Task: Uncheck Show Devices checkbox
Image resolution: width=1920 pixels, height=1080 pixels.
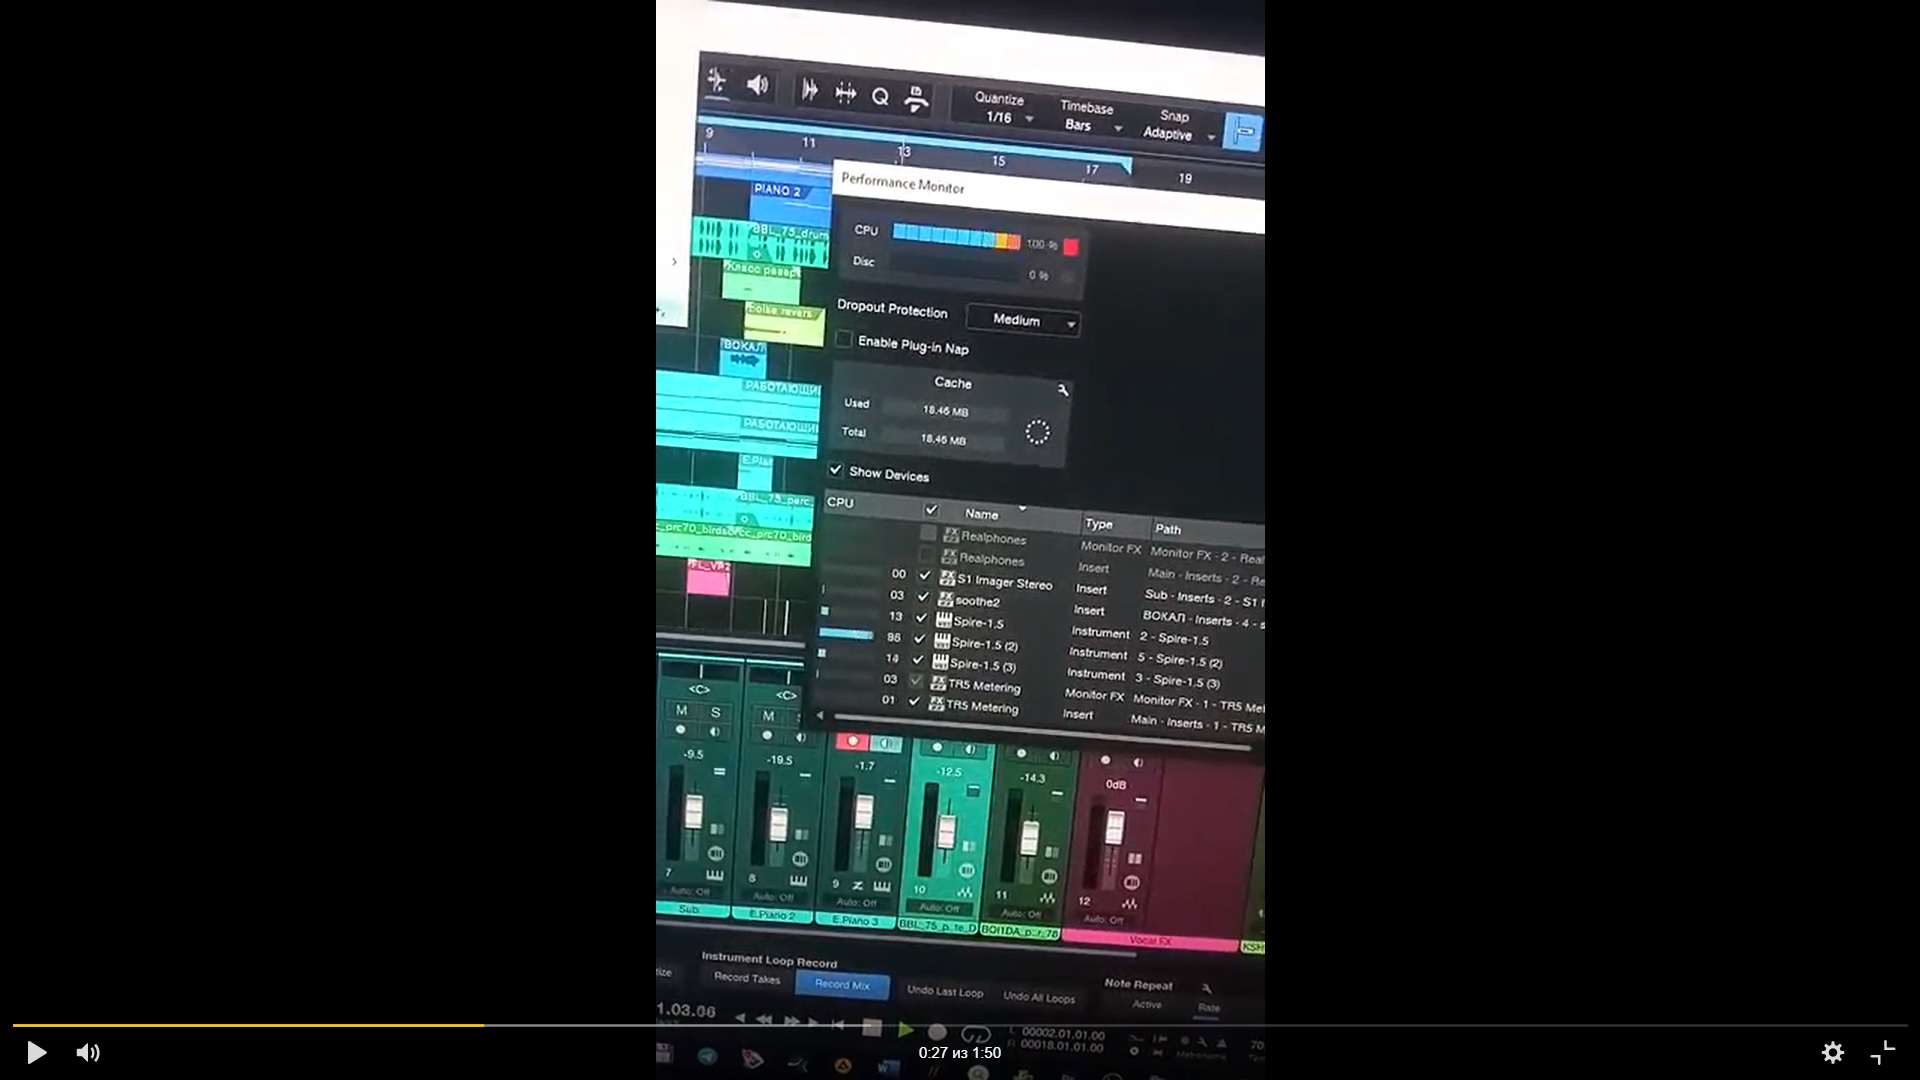Action: (x=836, y=470)
